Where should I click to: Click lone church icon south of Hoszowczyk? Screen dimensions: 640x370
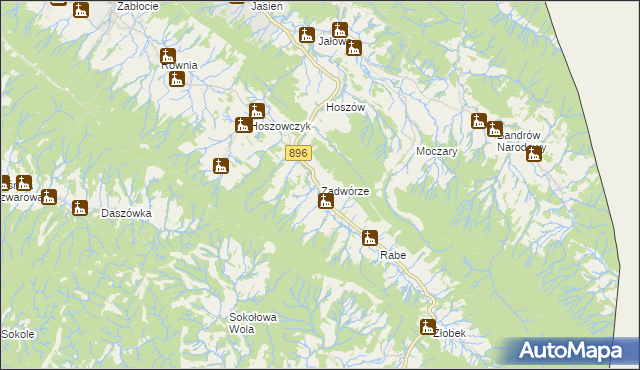(221, 166)
